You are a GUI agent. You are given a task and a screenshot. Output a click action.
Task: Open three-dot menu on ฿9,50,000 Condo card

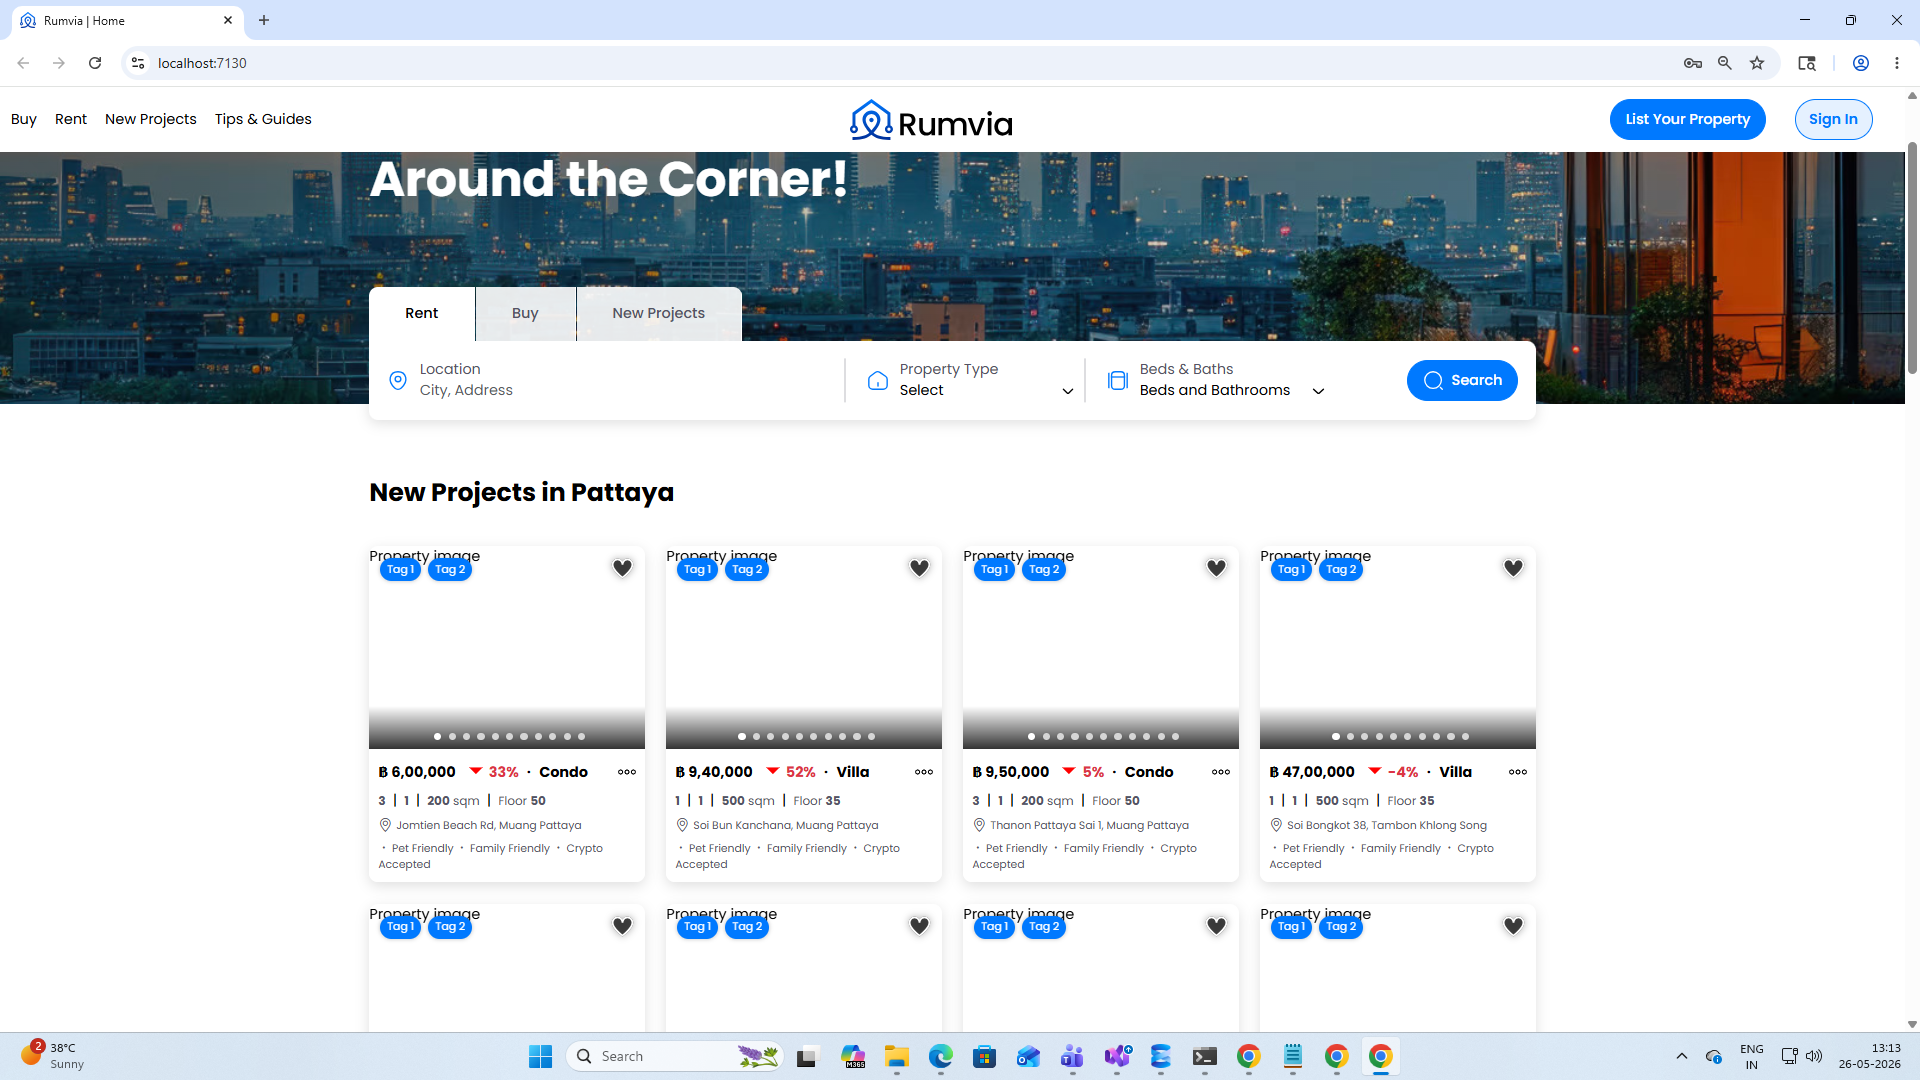[x=1221, y=772]
